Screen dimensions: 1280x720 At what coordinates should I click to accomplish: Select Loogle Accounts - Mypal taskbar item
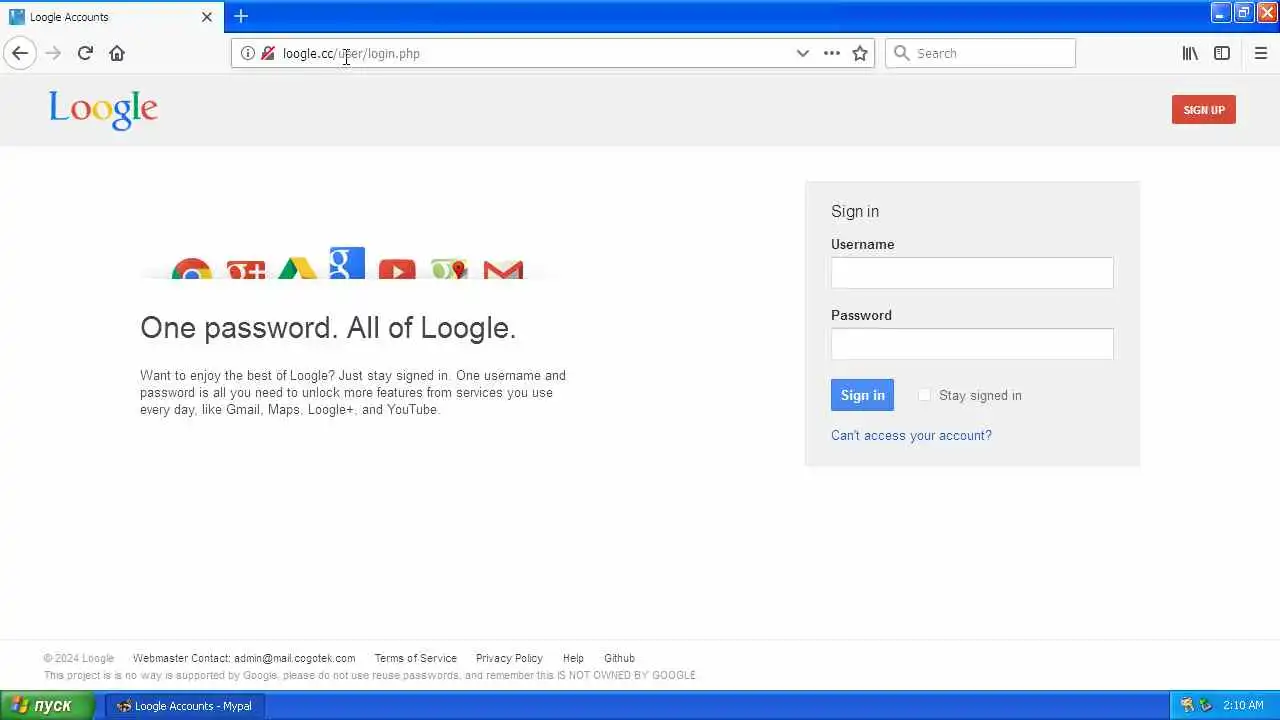(x=184, y=705)
